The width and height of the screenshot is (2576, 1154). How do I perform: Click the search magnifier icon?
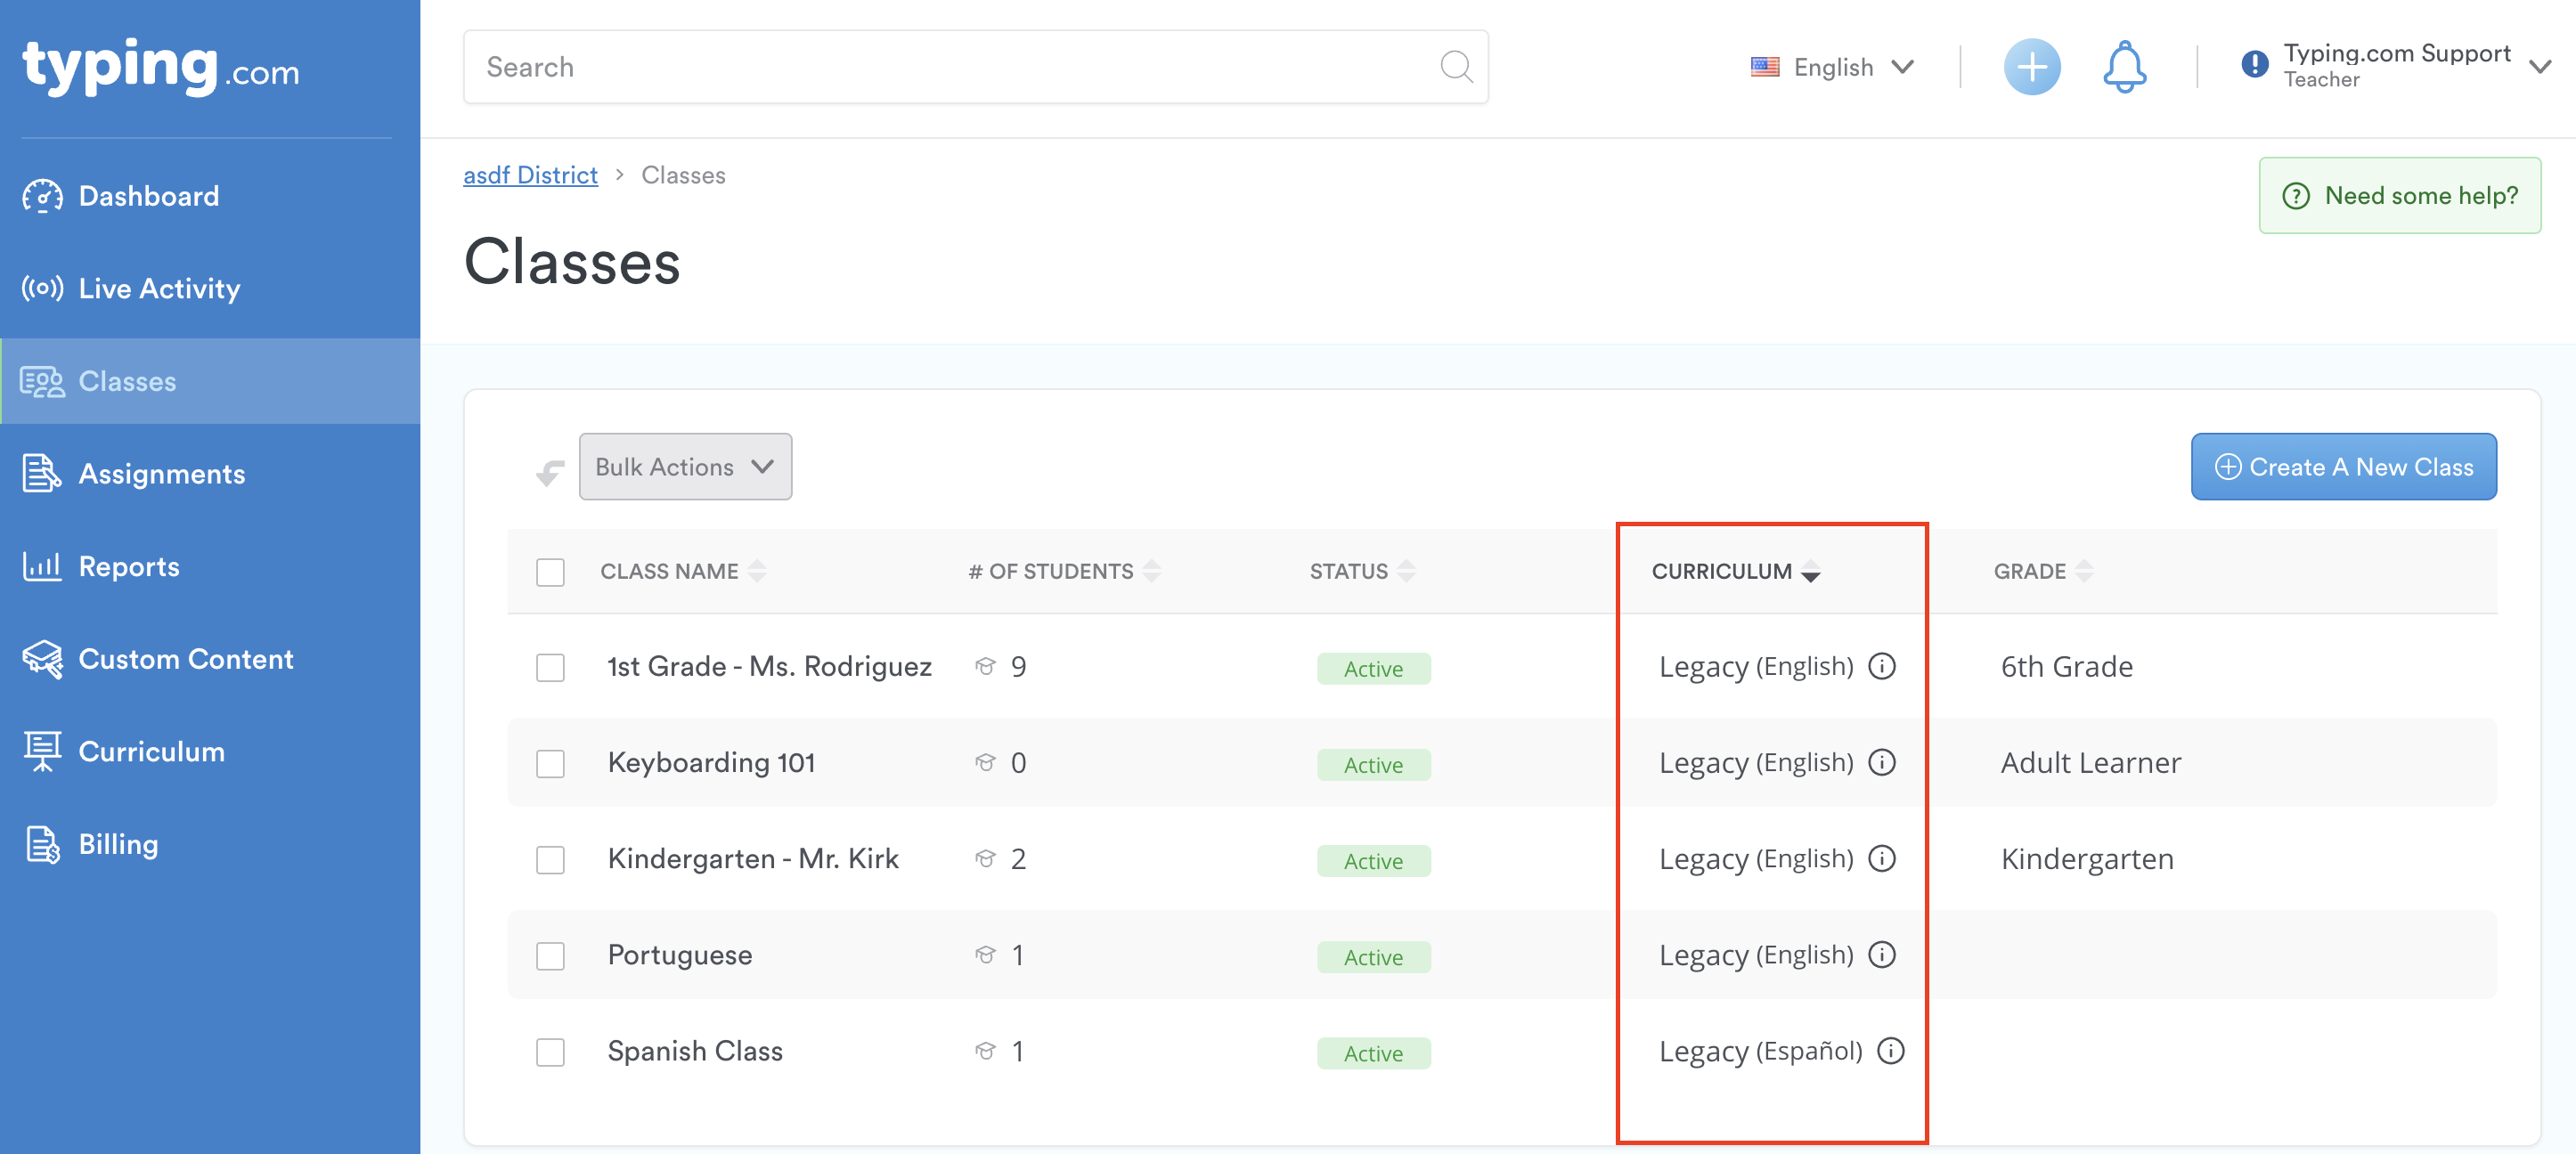(1455, 67)
